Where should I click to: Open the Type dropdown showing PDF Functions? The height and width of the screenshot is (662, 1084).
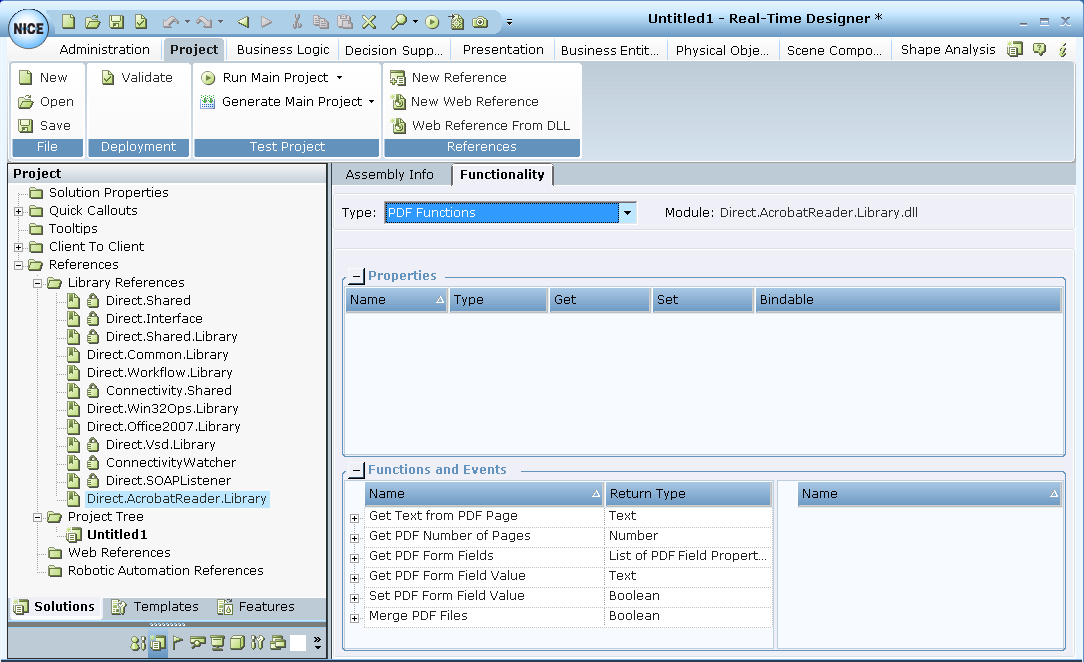627,213
